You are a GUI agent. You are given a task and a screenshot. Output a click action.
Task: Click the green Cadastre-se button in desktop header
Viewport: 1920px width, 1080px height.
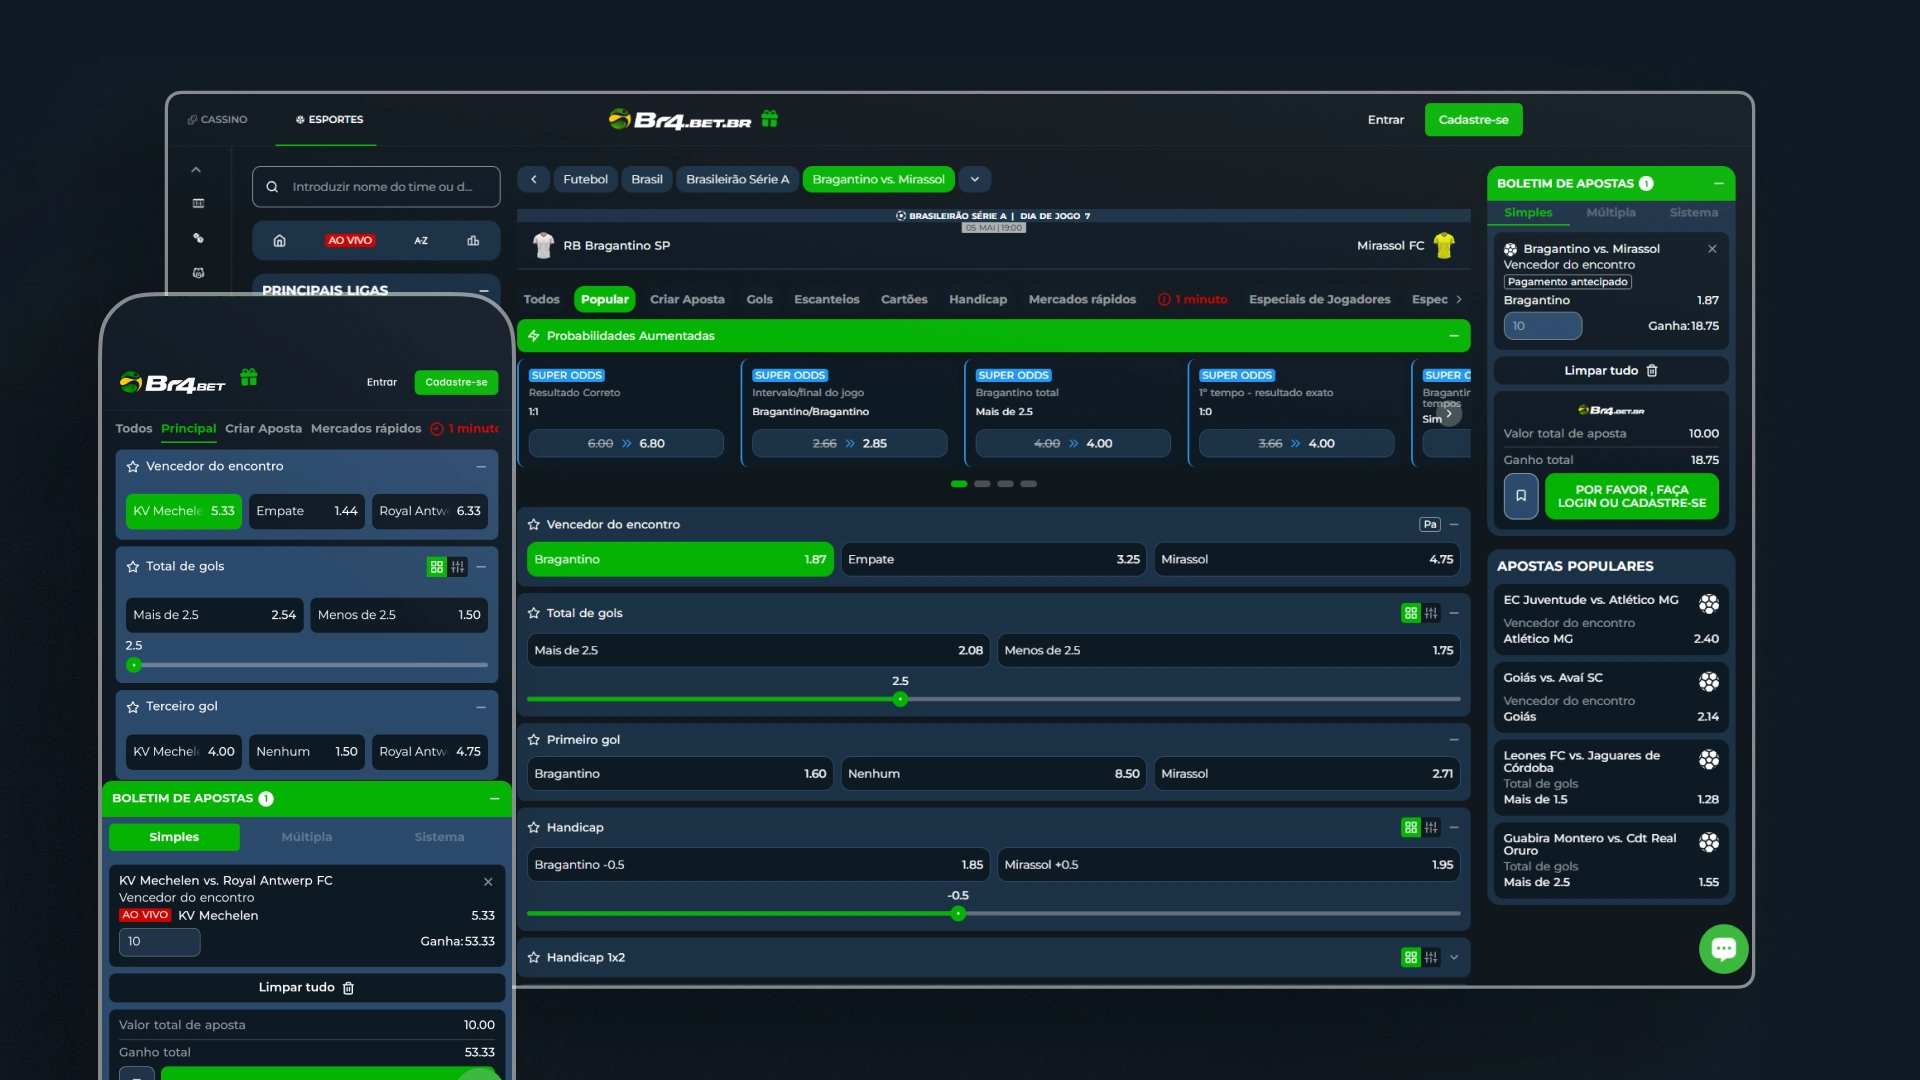(1473, 120)
